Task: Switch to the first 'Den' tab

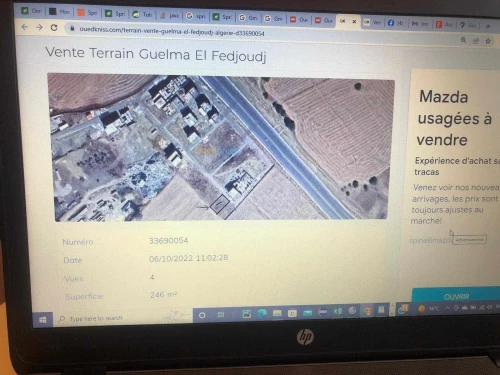Action: click(32, 11)
